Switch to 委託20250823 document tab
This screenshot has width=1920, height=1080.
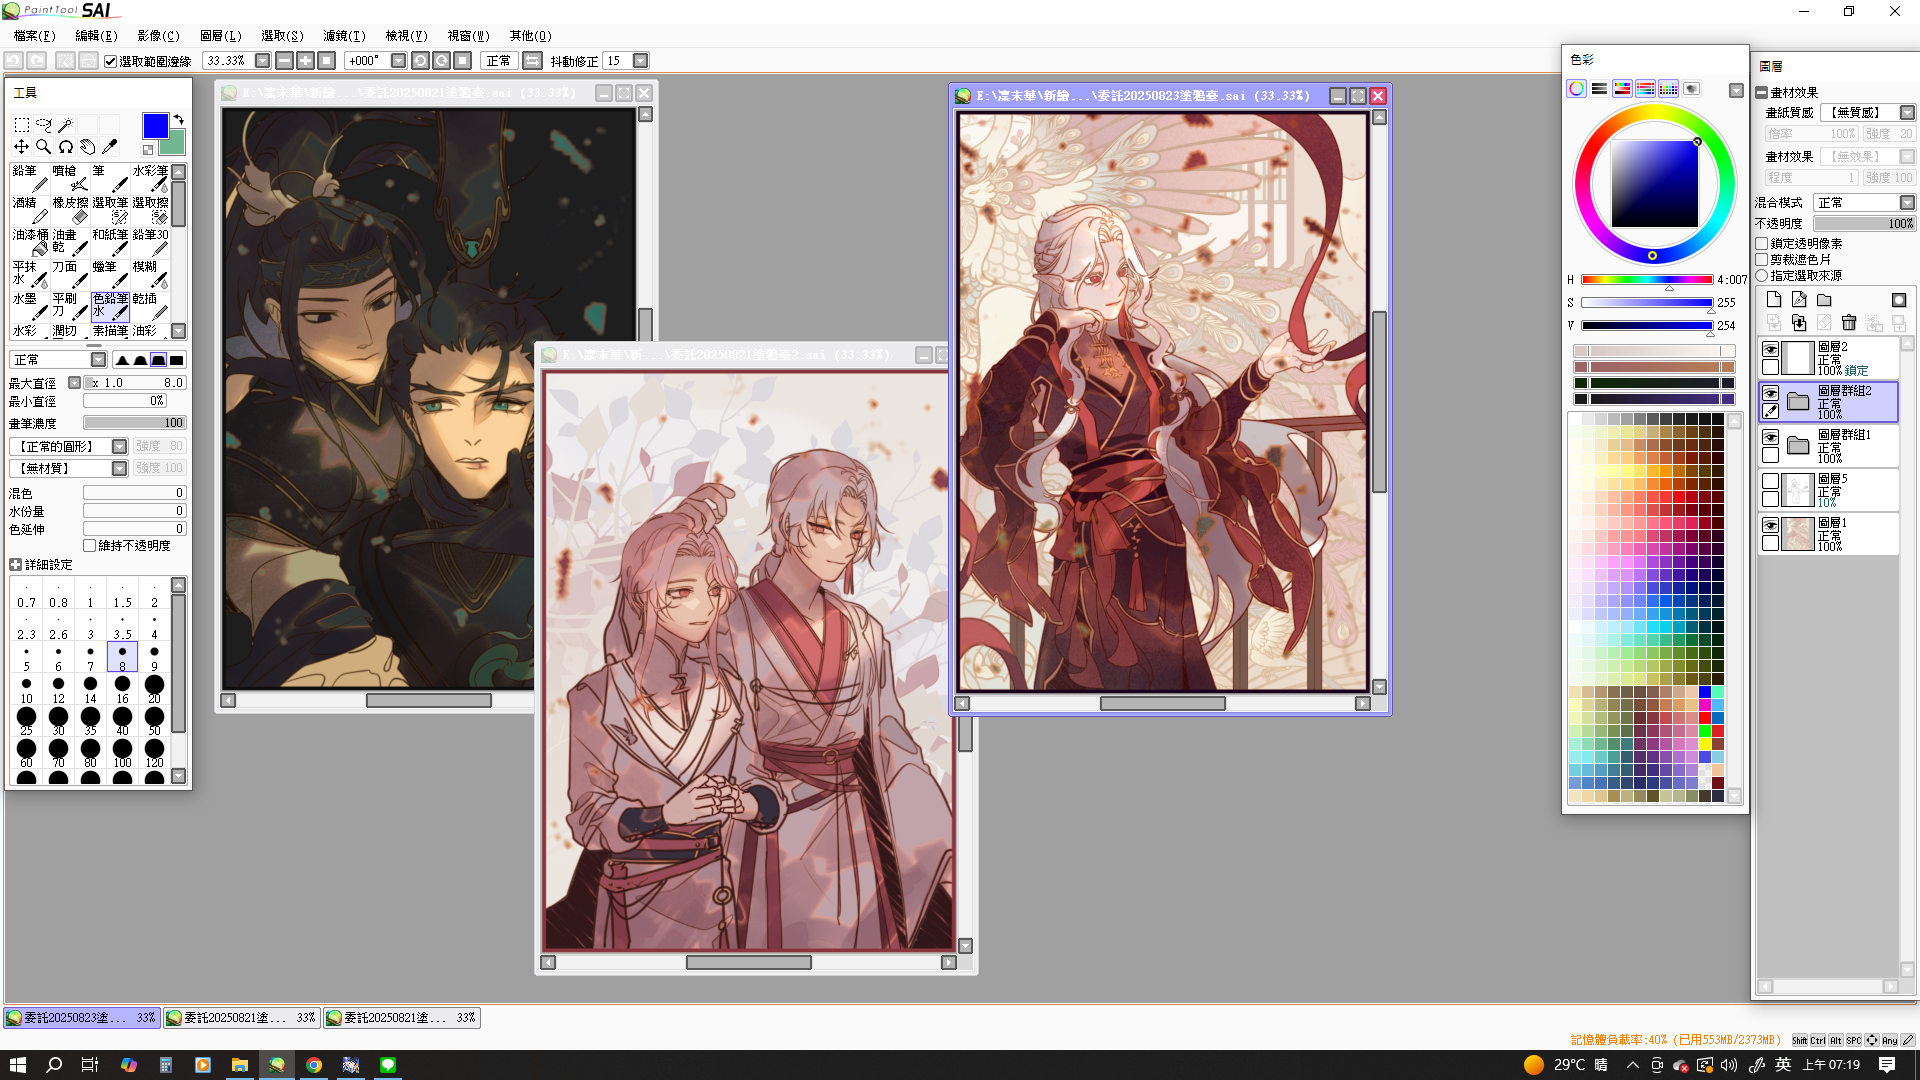81,1018
